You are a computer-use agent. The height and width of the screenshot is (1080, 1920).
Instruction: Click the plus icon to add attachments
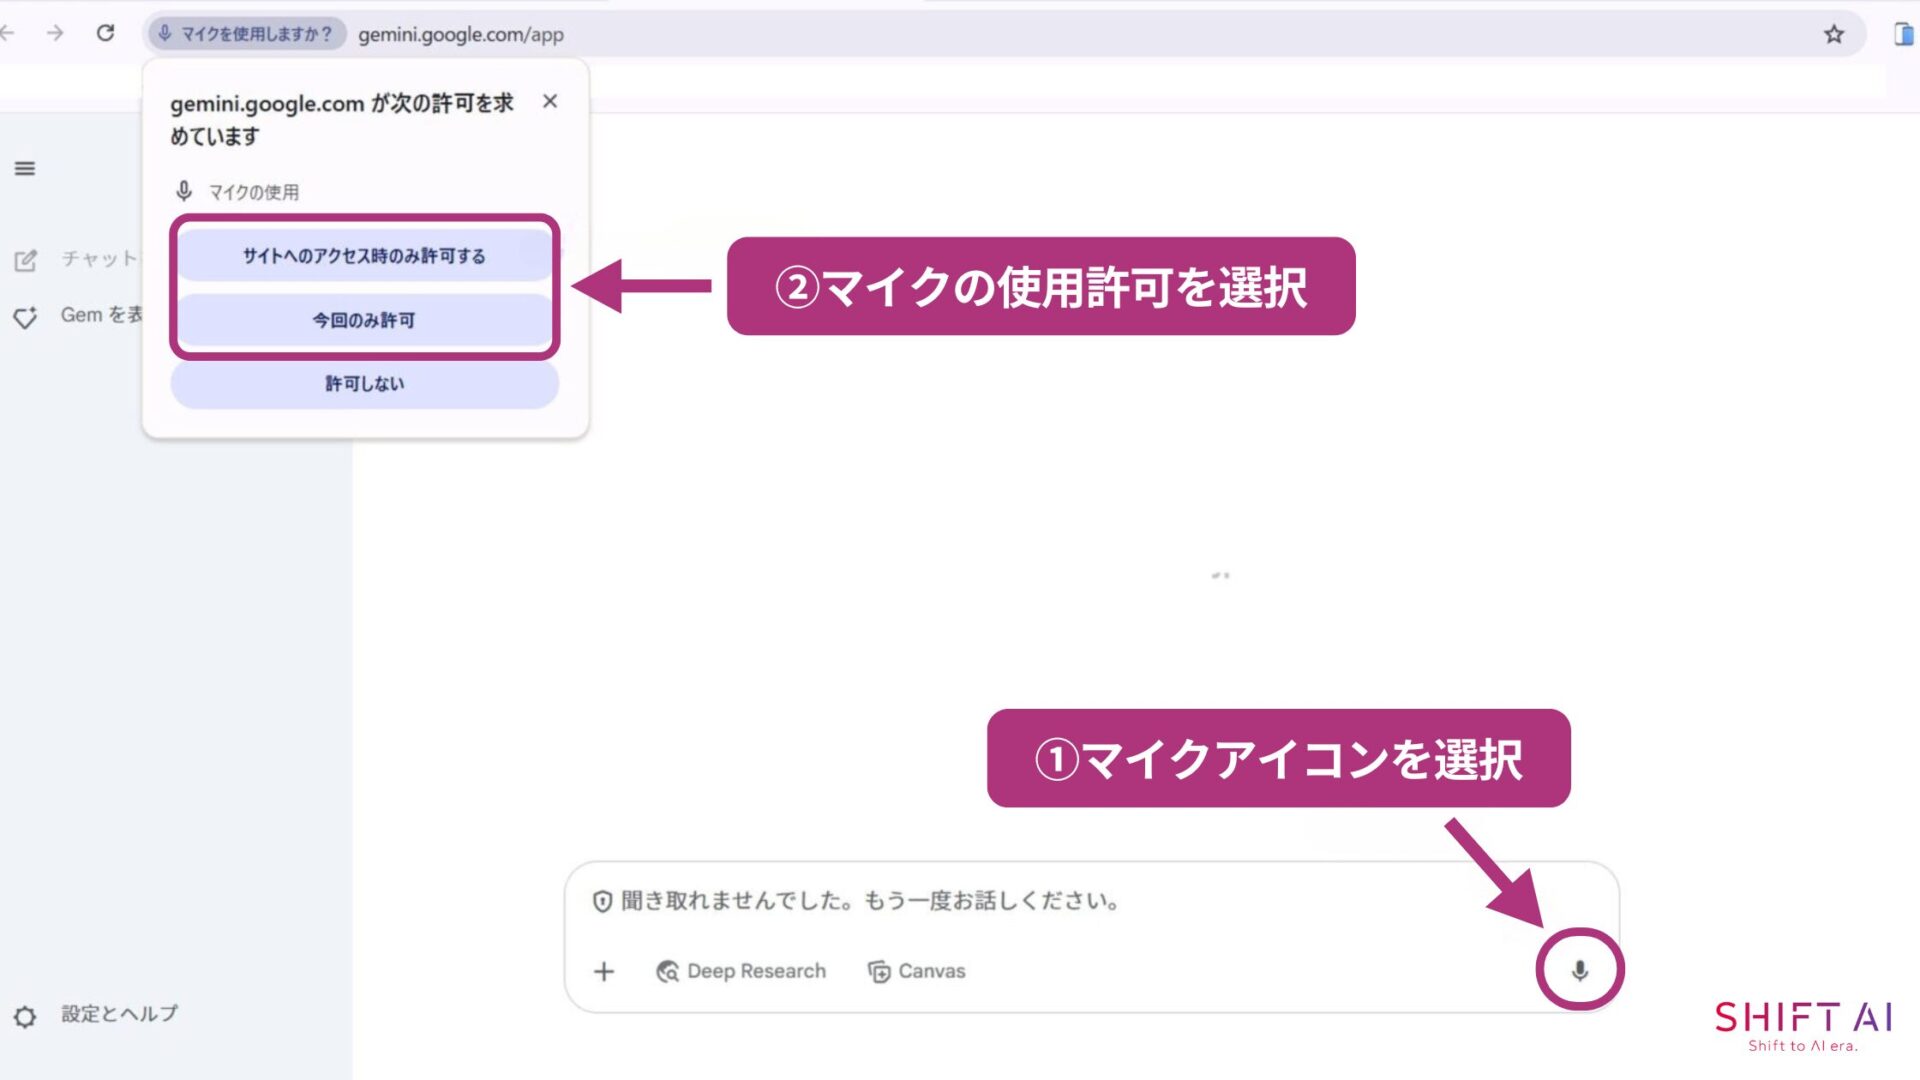[604, 970]
